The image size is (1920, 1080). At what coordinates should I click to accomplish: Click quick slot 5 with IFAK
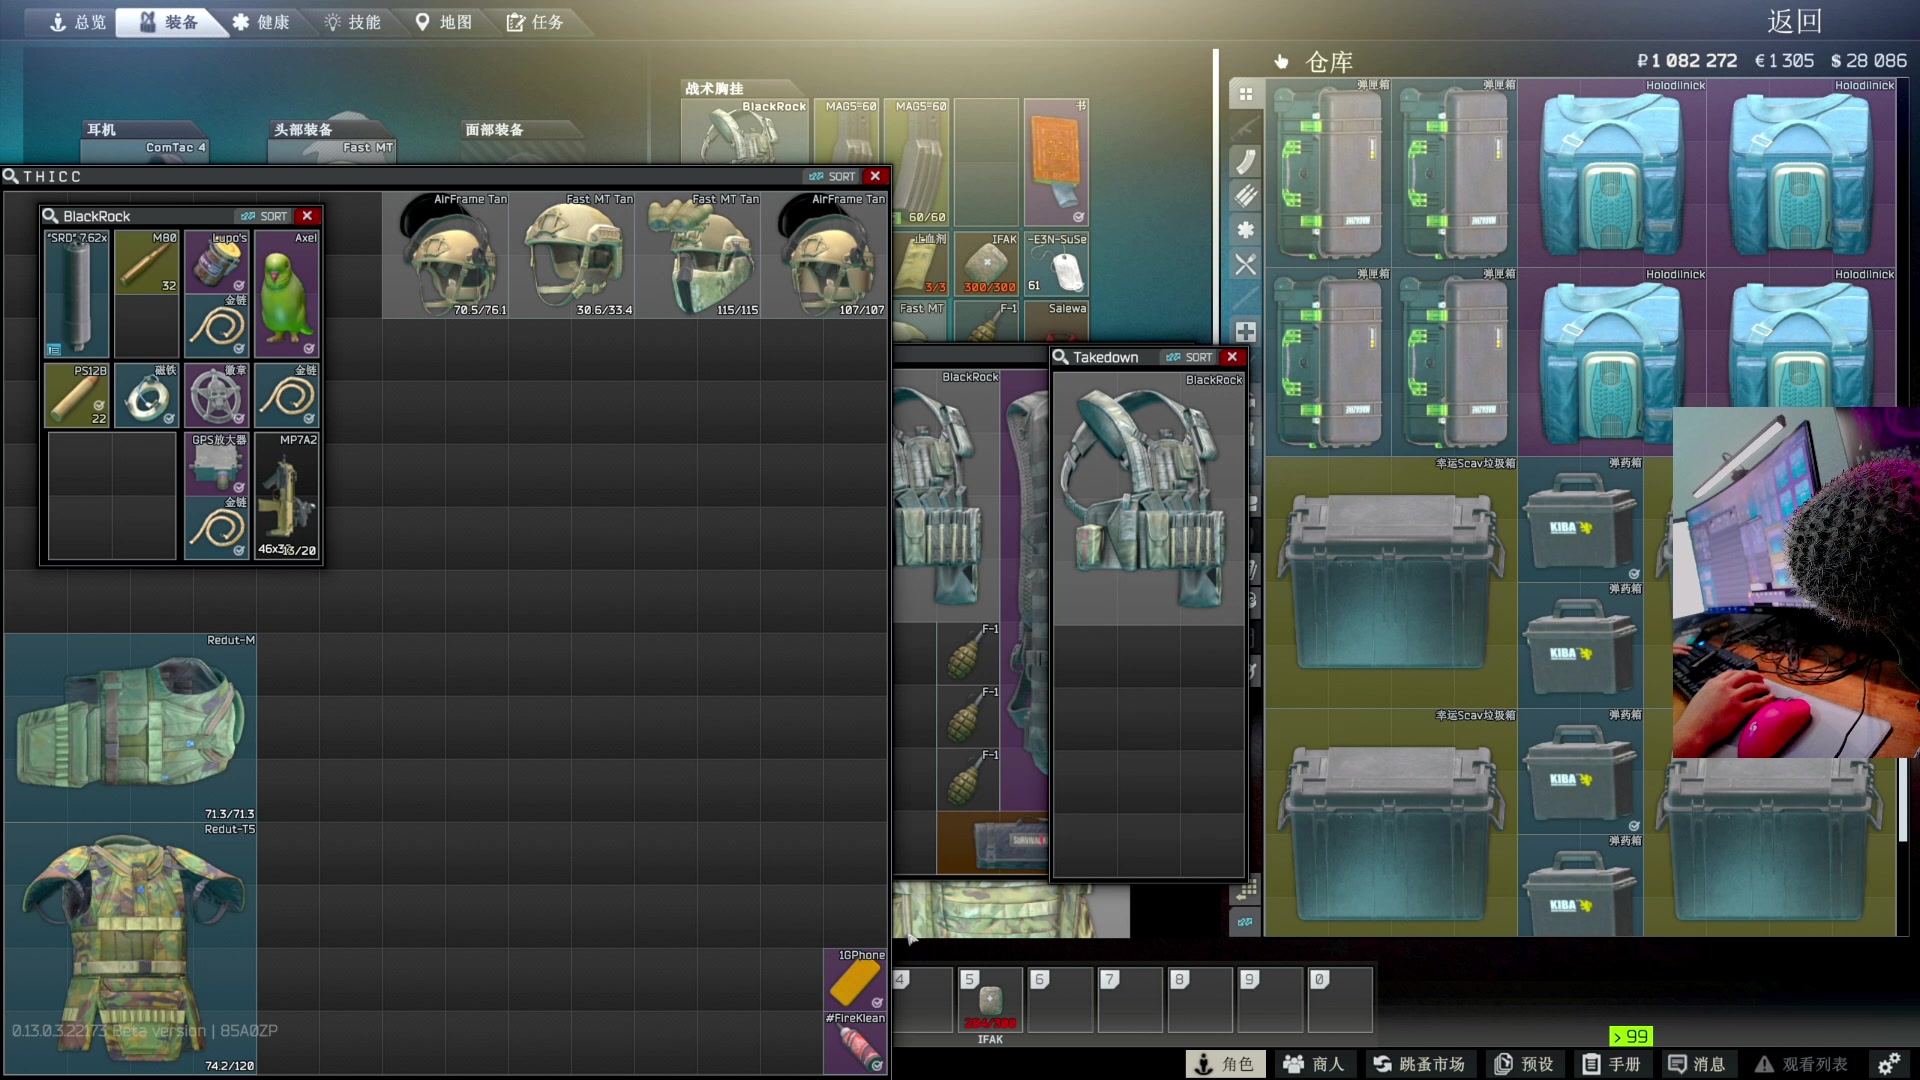[990, 999]
